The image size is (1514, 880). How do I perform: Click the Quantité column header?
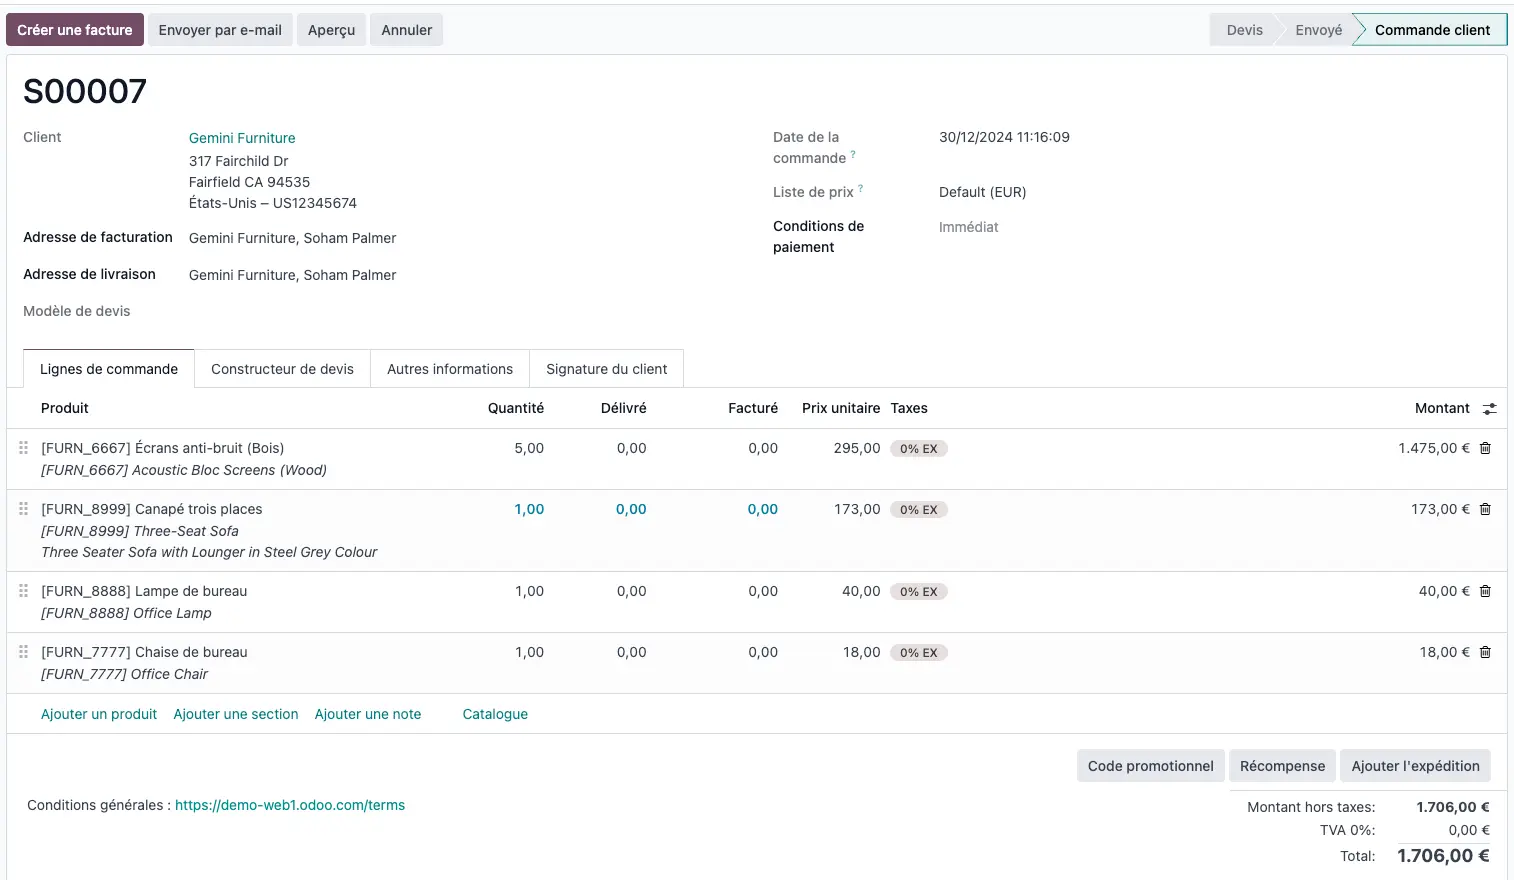tap(516, 408)
